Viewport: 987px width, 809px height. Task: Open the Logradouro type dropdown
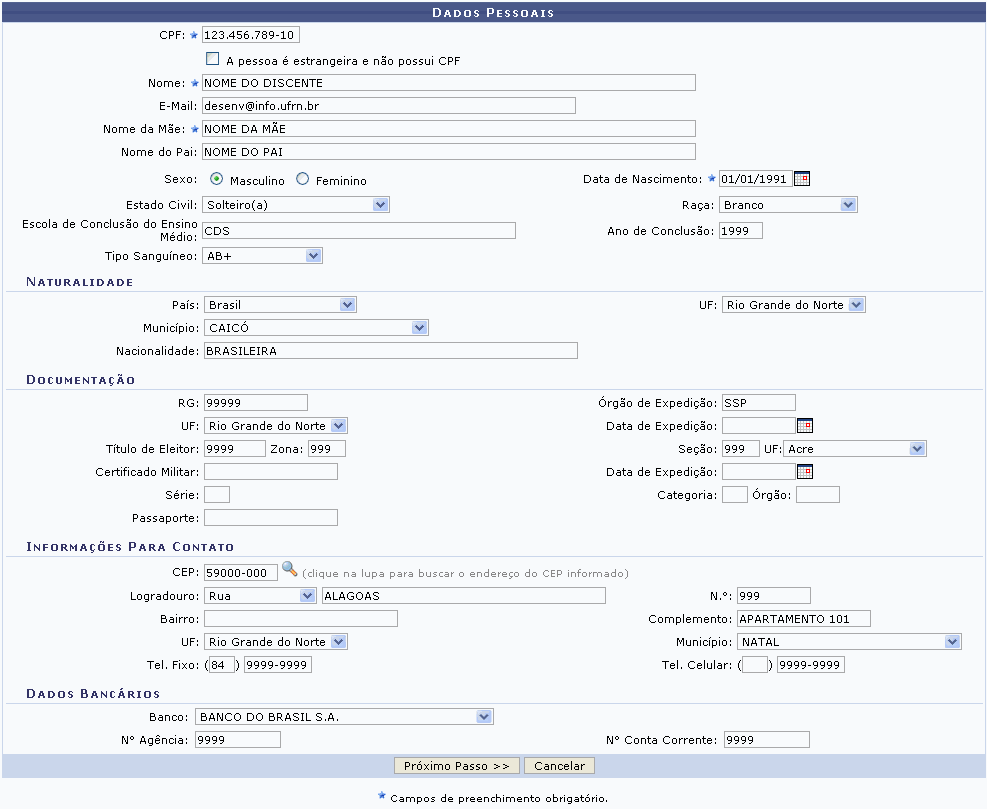point(260,596)
